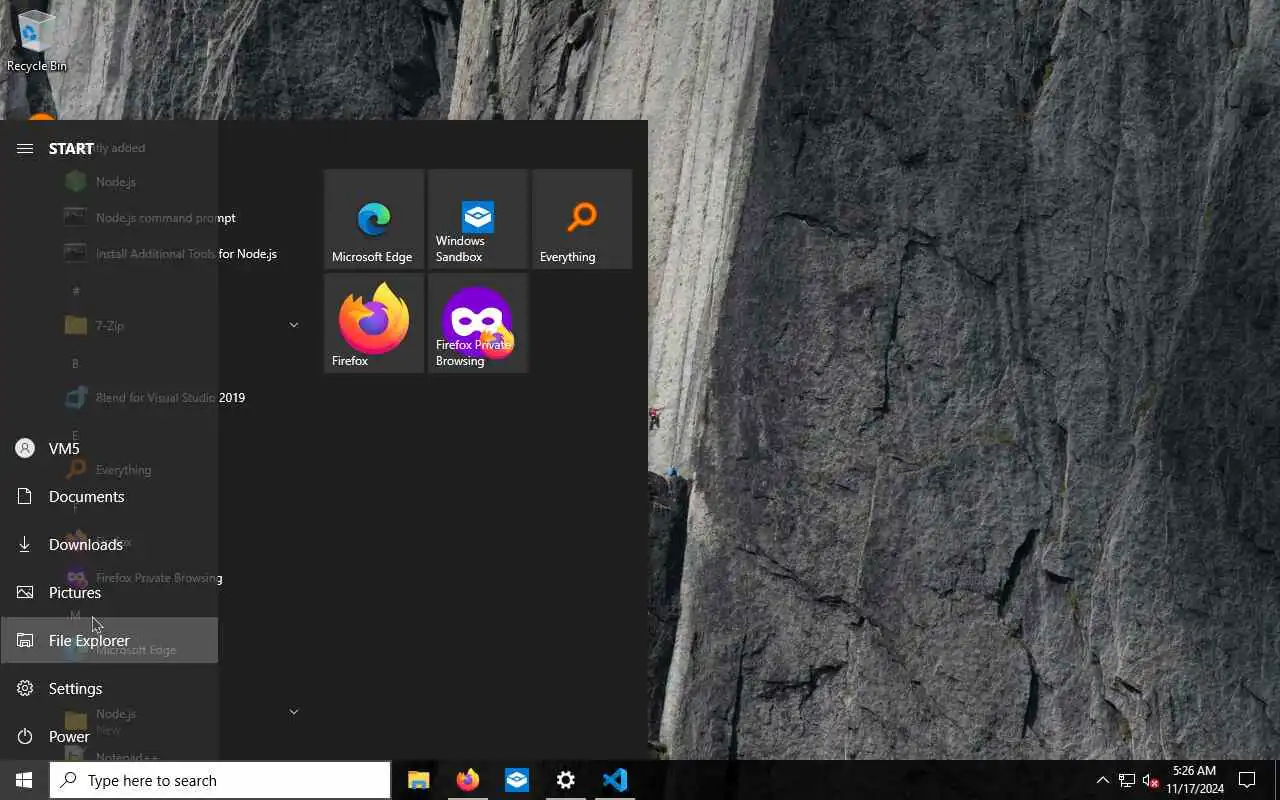Launch the Firefox tile
1280x800 pixels.
[x=374, y=323]
